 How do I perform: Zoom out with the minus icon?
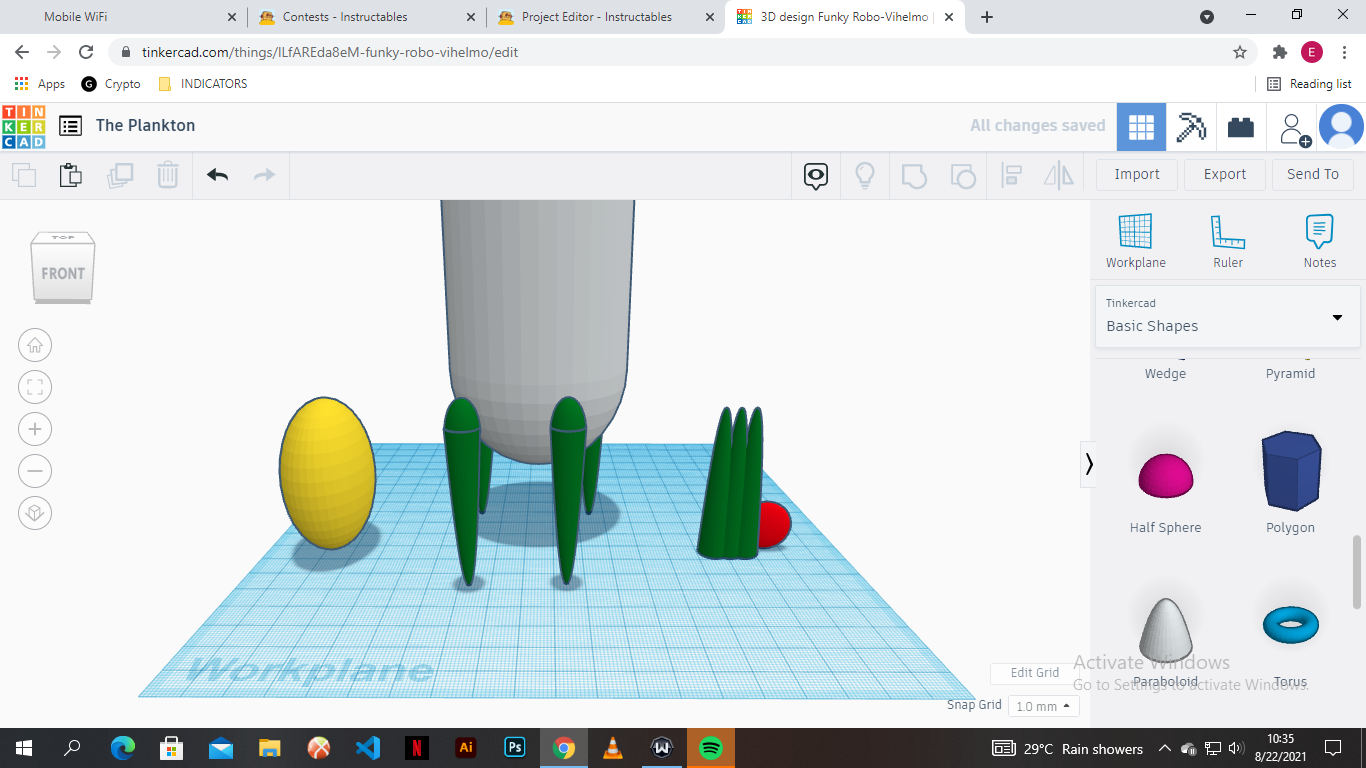pos(35,471)
